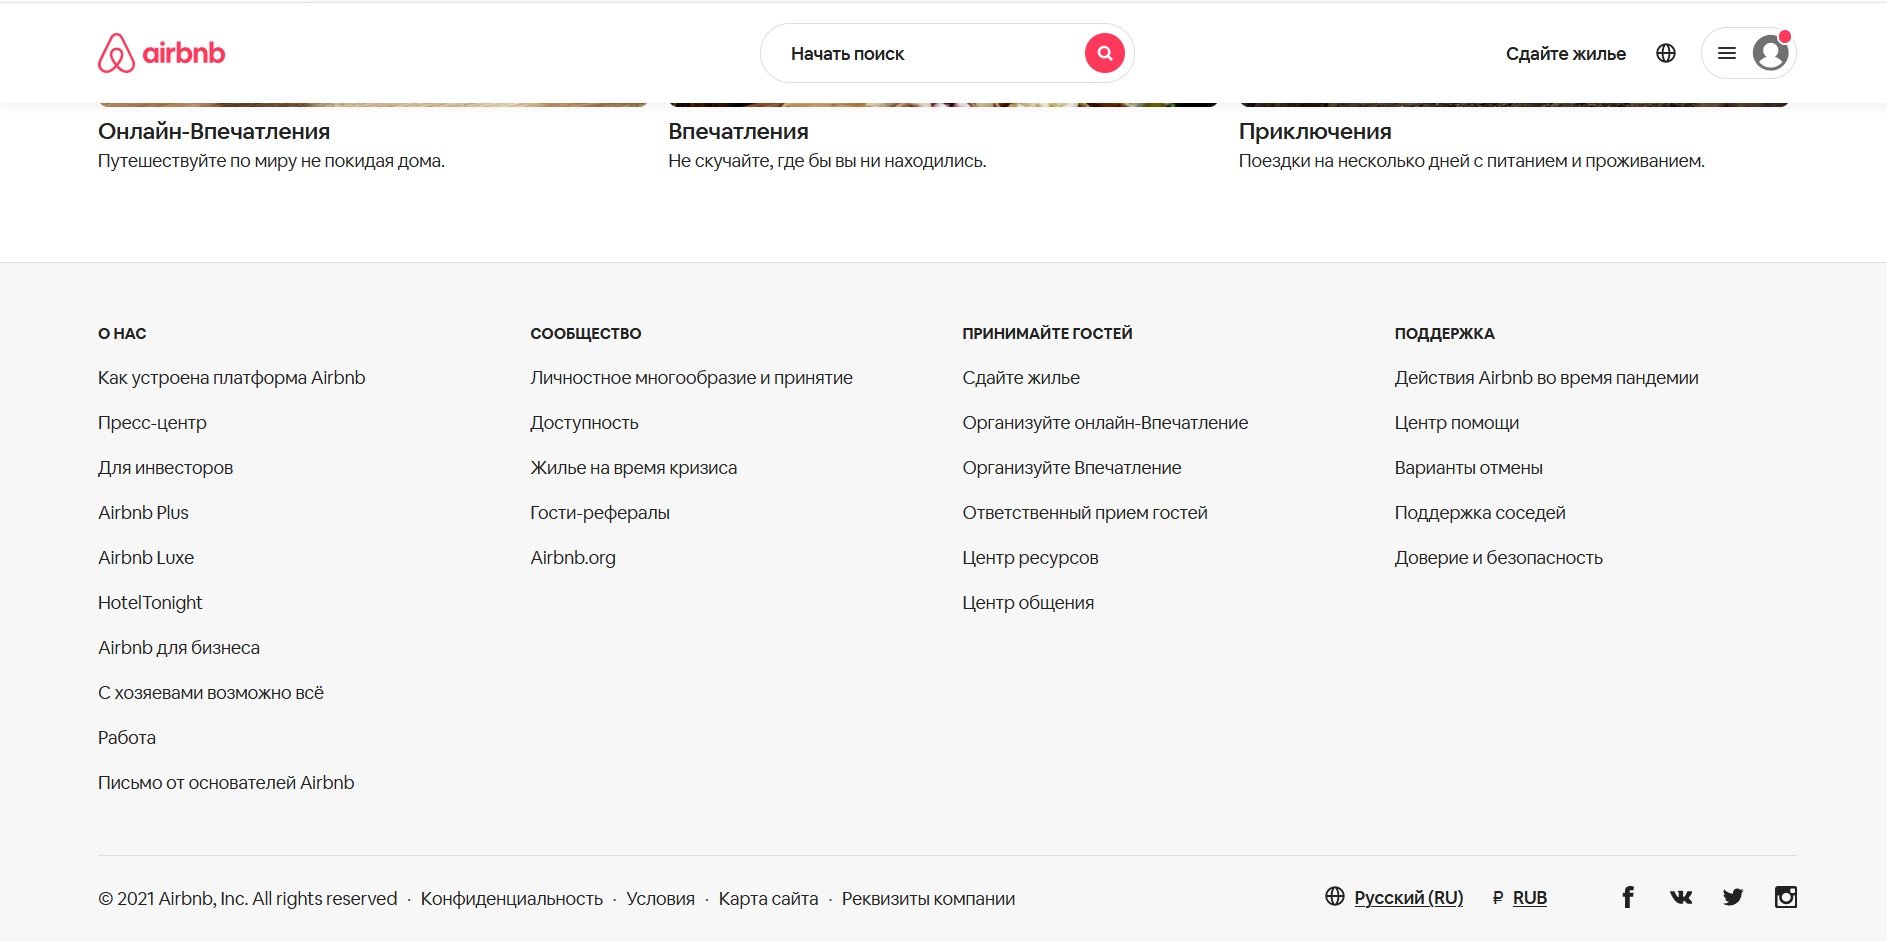Open the Пресс-центр link
Viewport: 1887px width, 941px height.
point(152,423)
